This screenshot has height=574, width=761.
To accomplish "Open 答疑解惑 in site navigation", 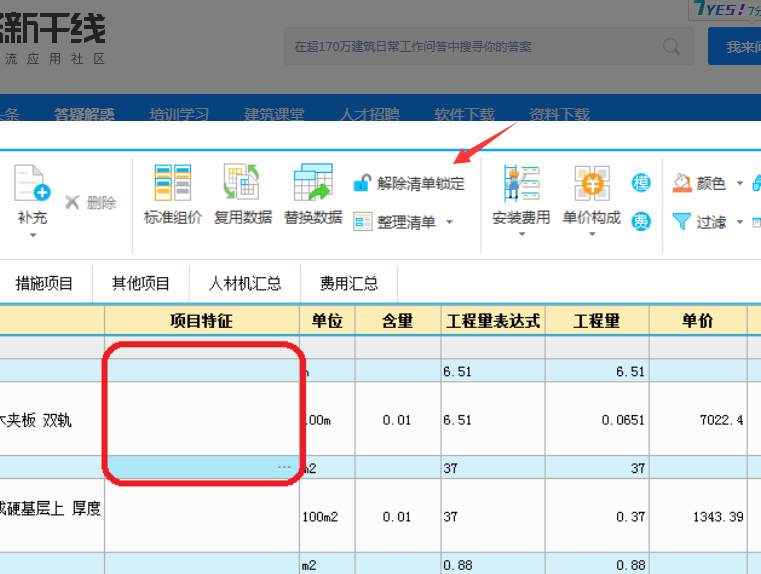I will (x=84, y=115).
